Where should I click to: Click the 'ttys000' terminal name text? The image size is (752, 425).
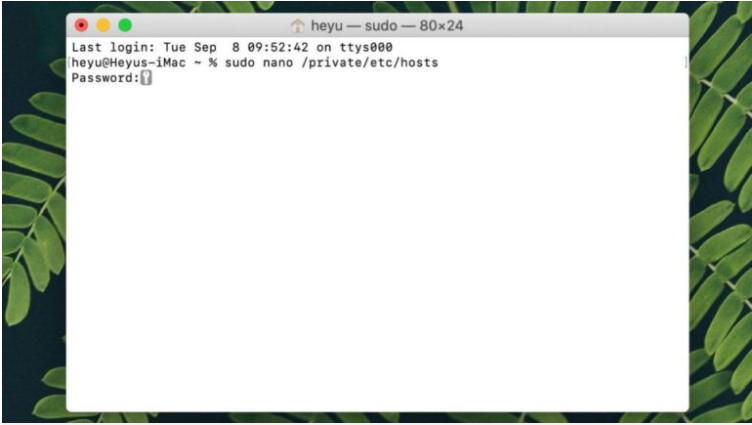coord(366,47)
